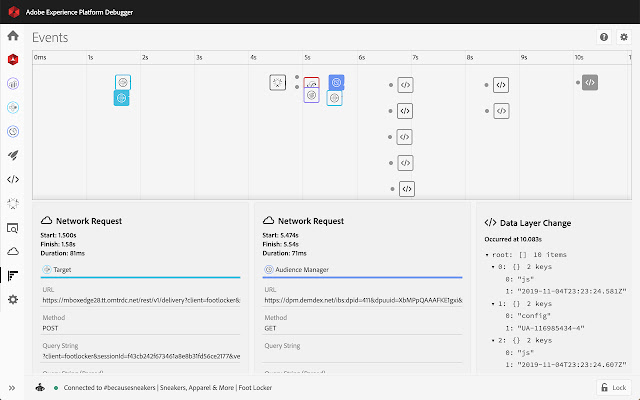Image resolution: width=640 pixels, height=400 pixels.
Task: Open the sidebar settings gear
Action: pos(13,299)
